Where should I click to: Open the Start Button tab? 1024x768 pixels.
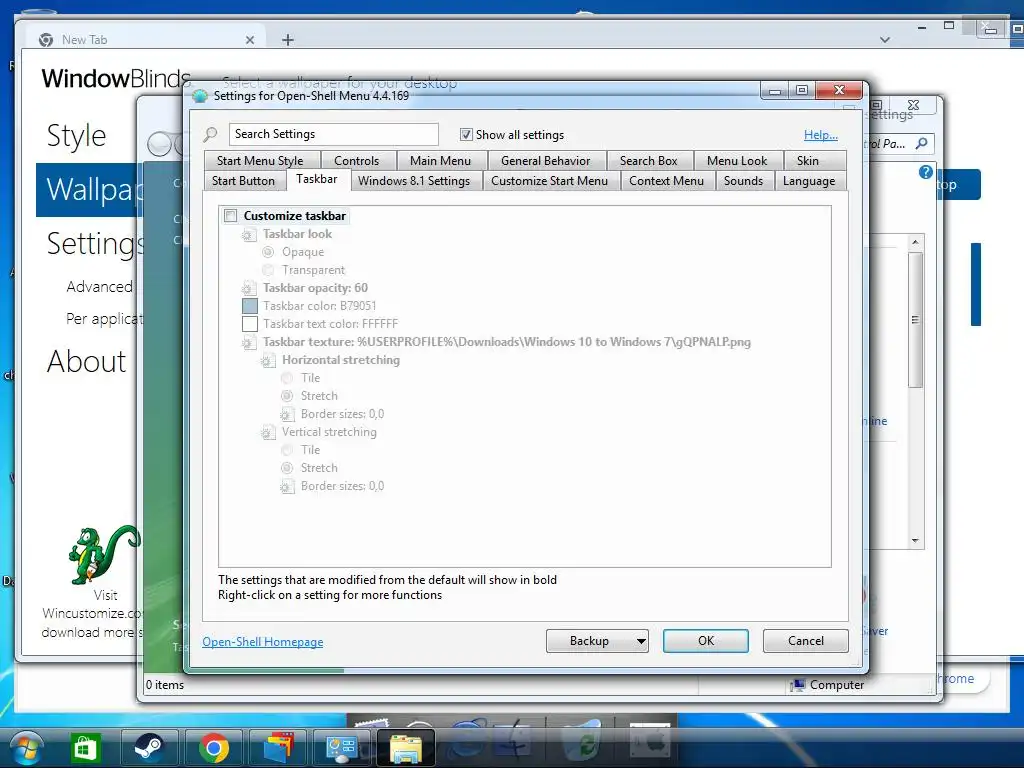click(x=243, y=181)
